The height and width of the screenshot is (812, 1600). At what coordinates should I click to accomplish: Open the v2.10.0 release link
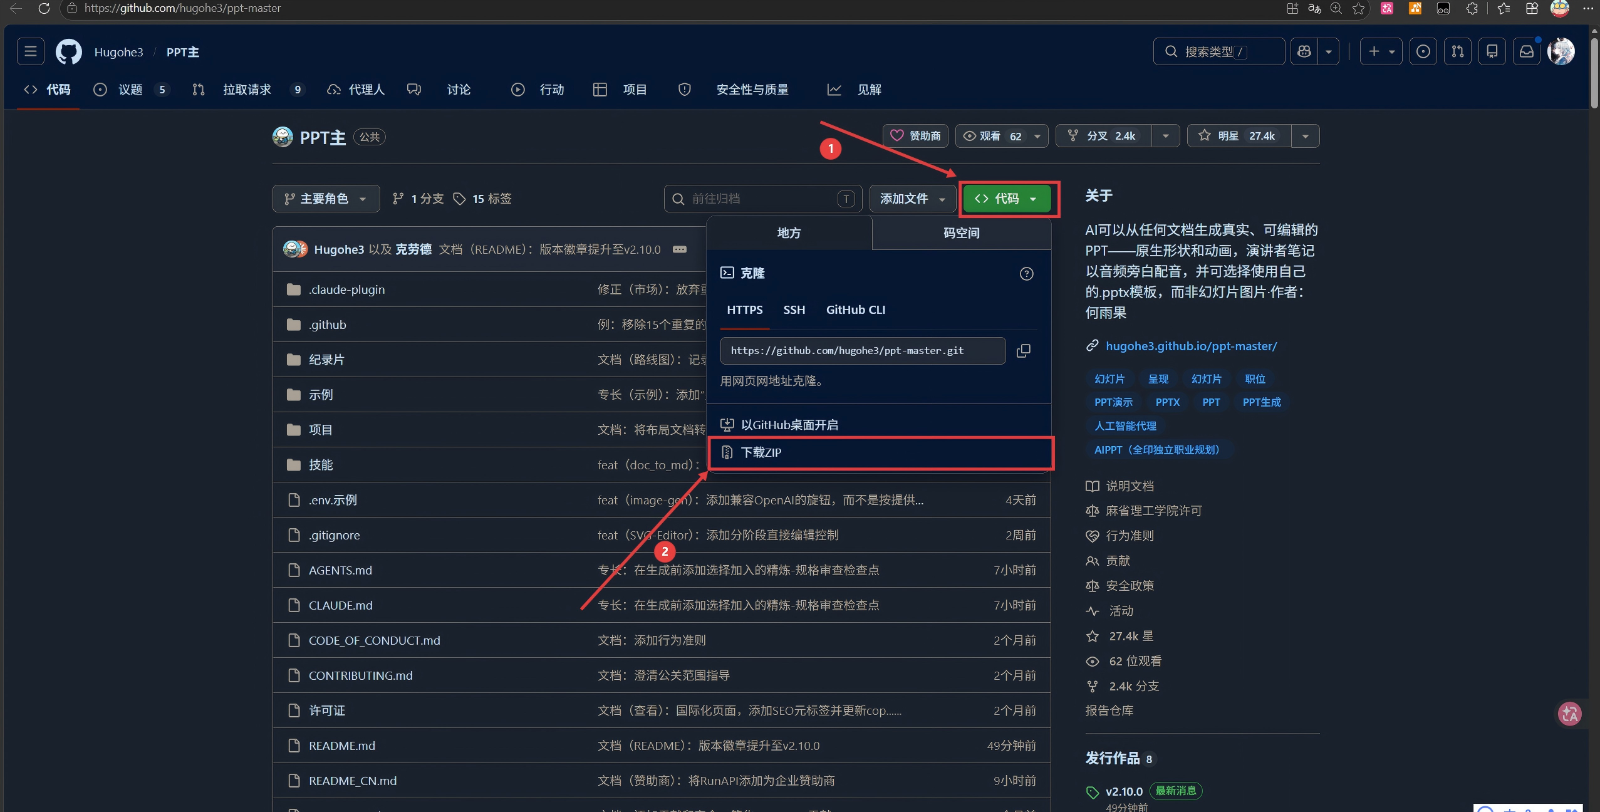click(1124, 791)
